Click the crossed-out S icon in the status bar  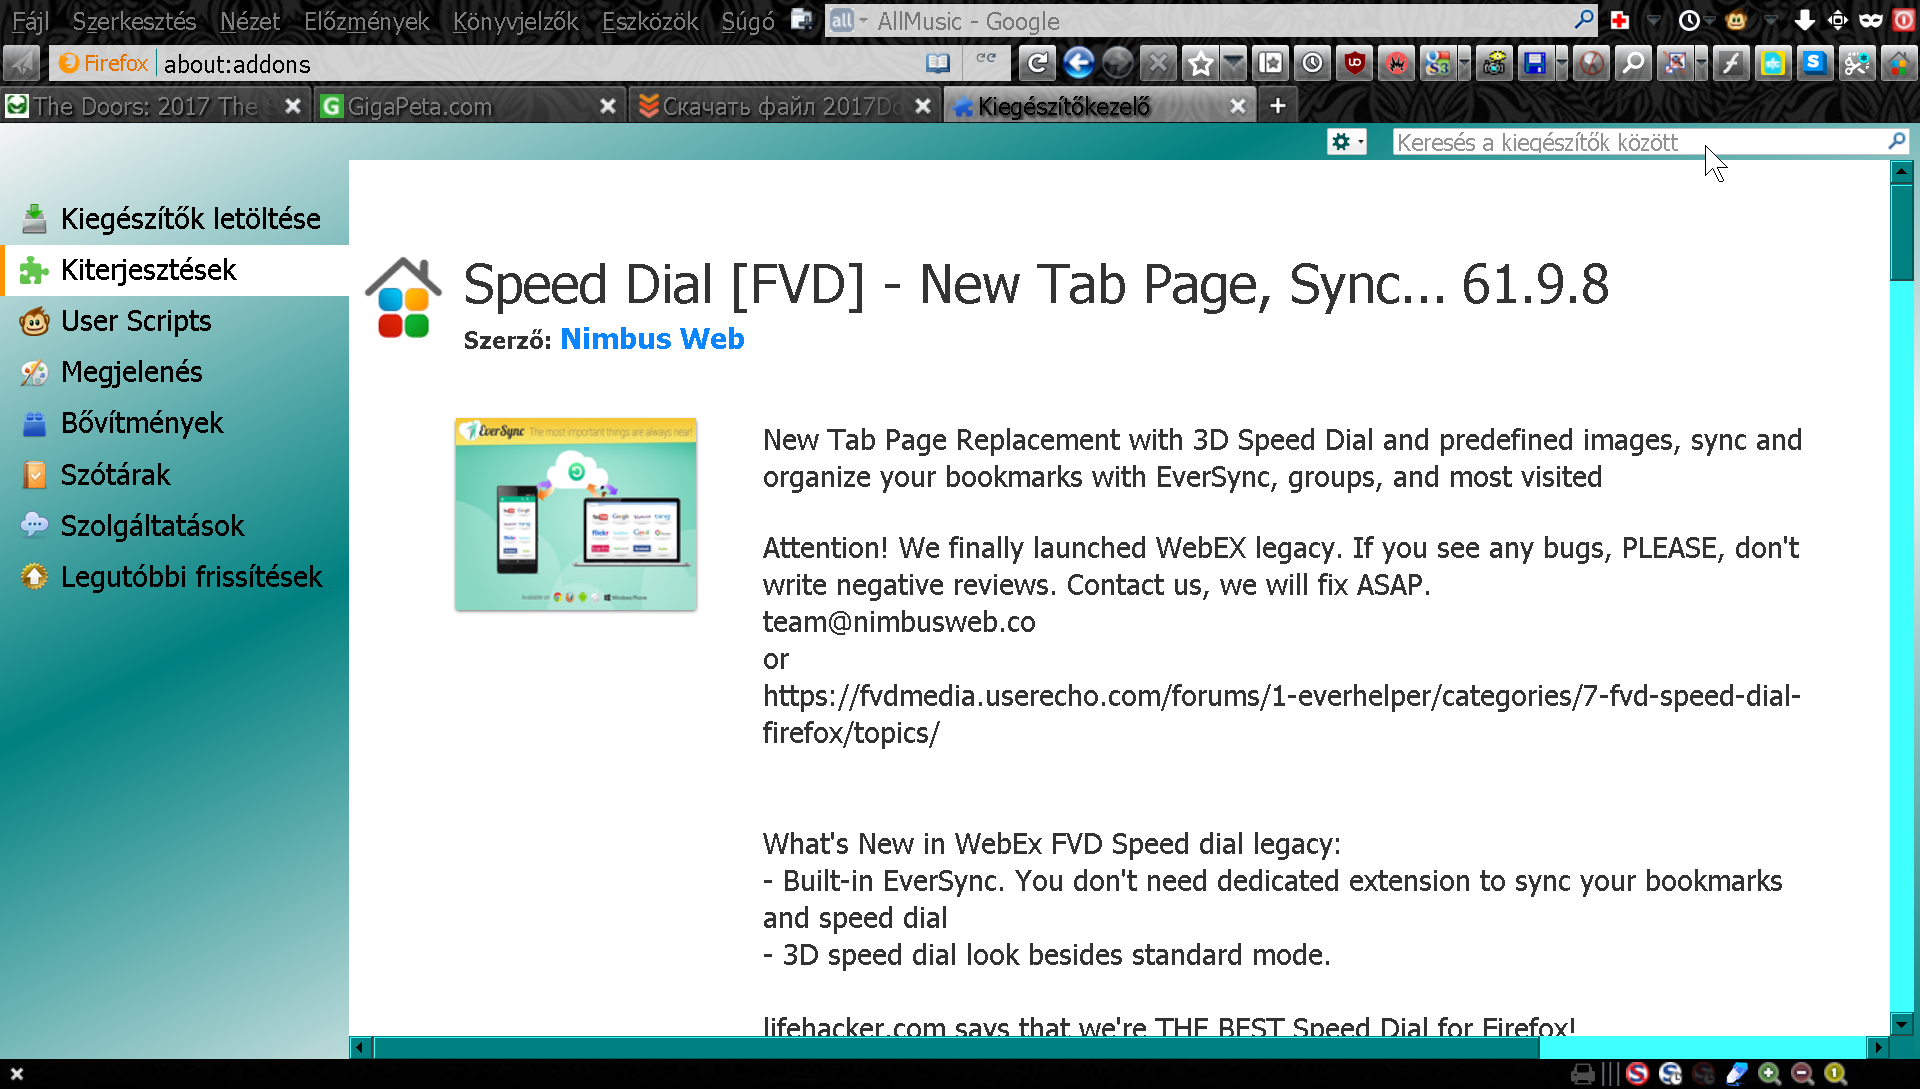click(x=1637, y=1074)
